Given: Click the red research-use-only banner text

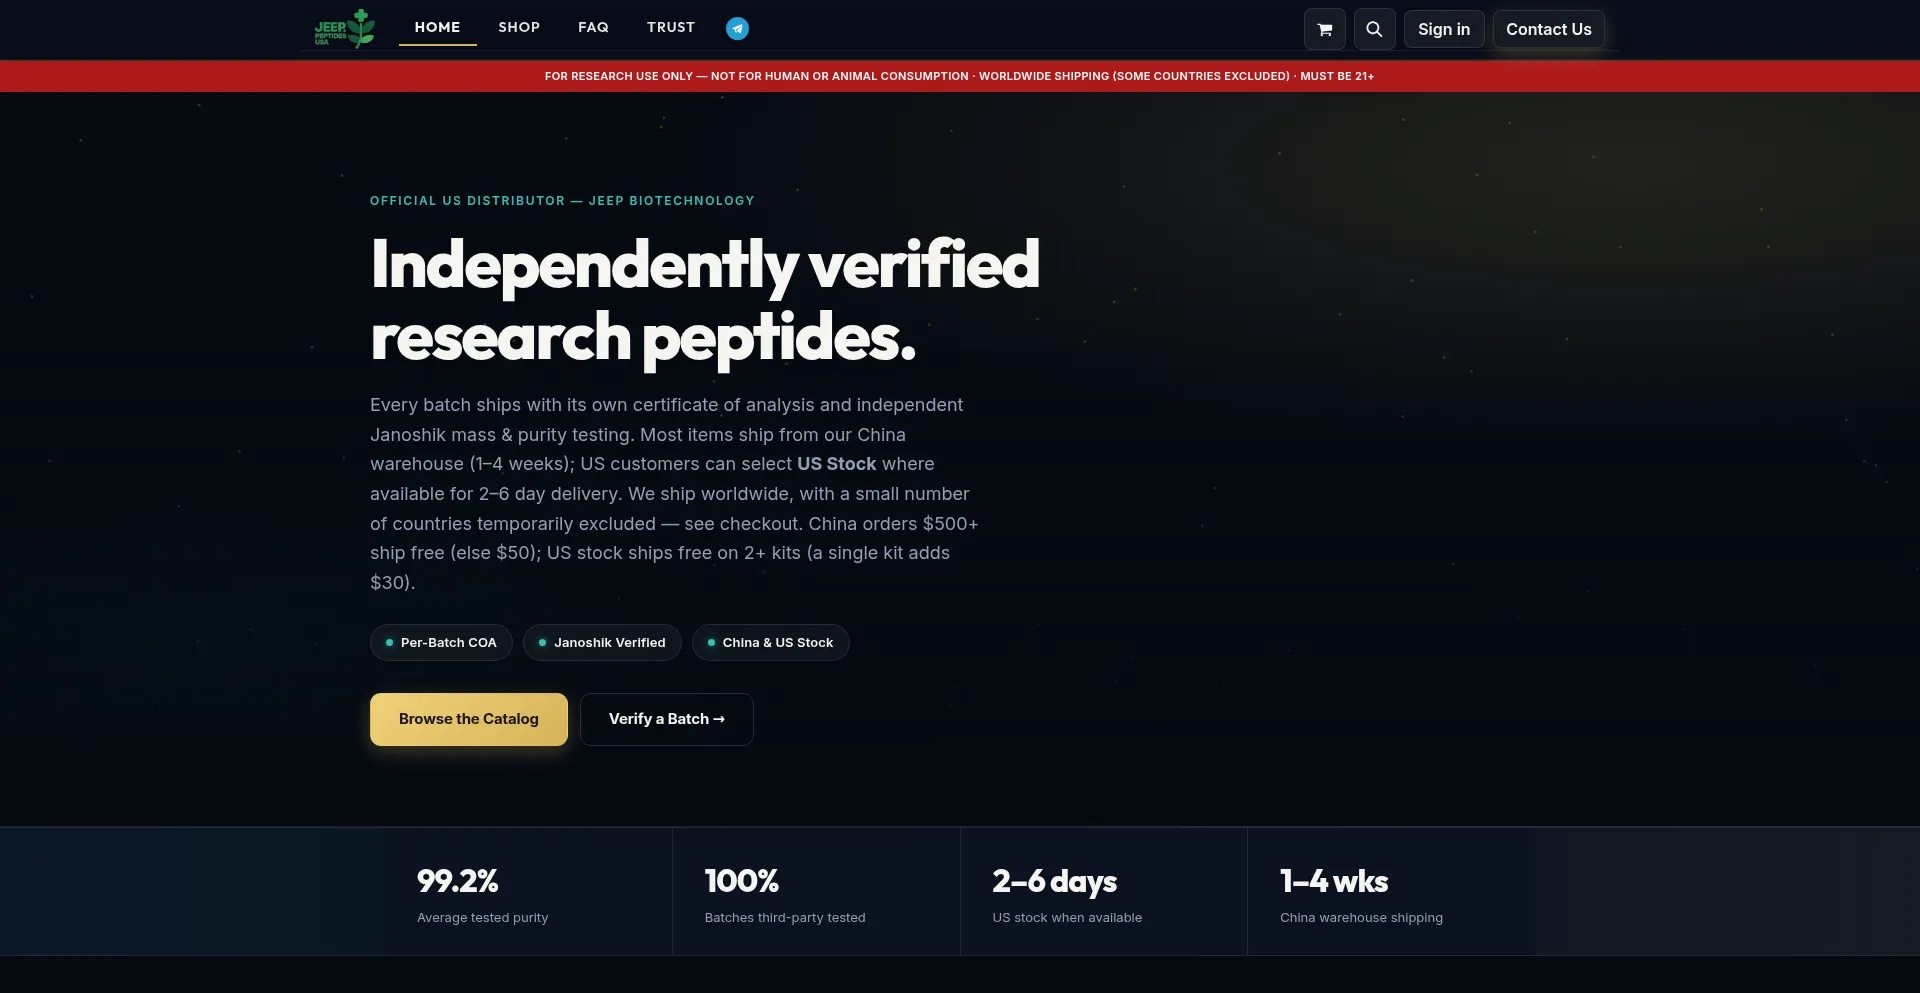Looking at the screenshot, I should pyautogui.click(x=959, y=76).
